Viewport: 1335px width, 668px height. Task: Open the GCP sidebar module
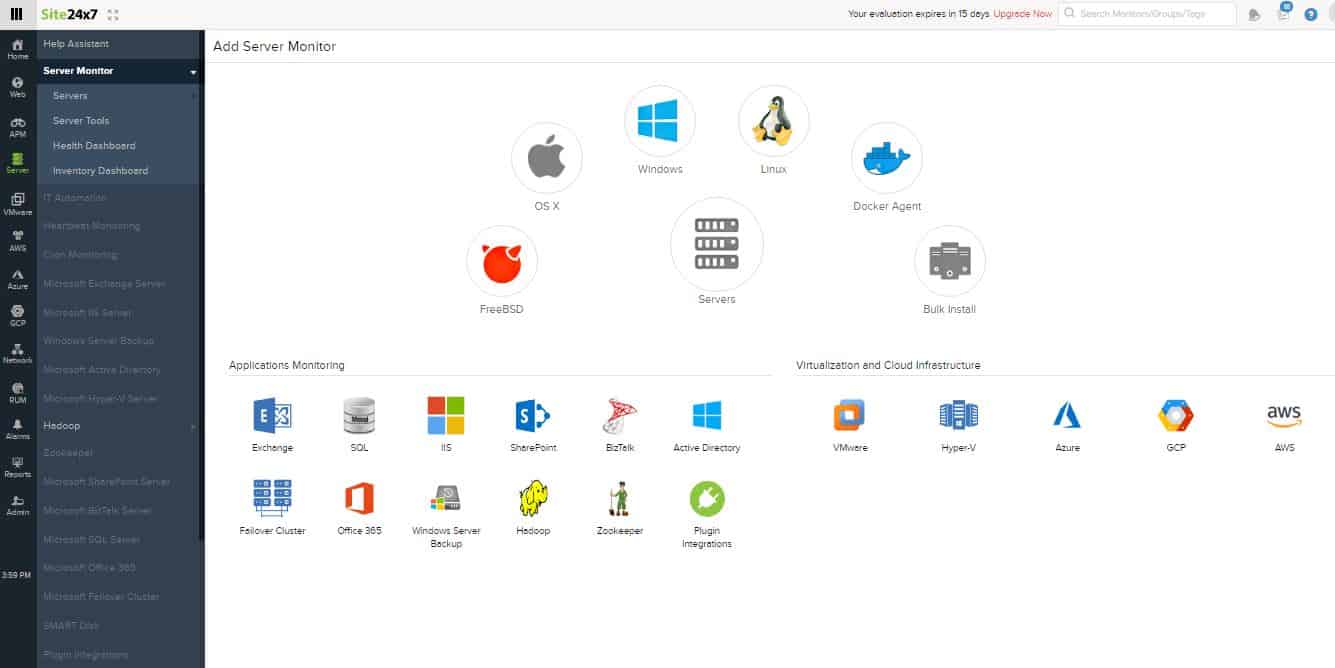click(x=17, y=316)
